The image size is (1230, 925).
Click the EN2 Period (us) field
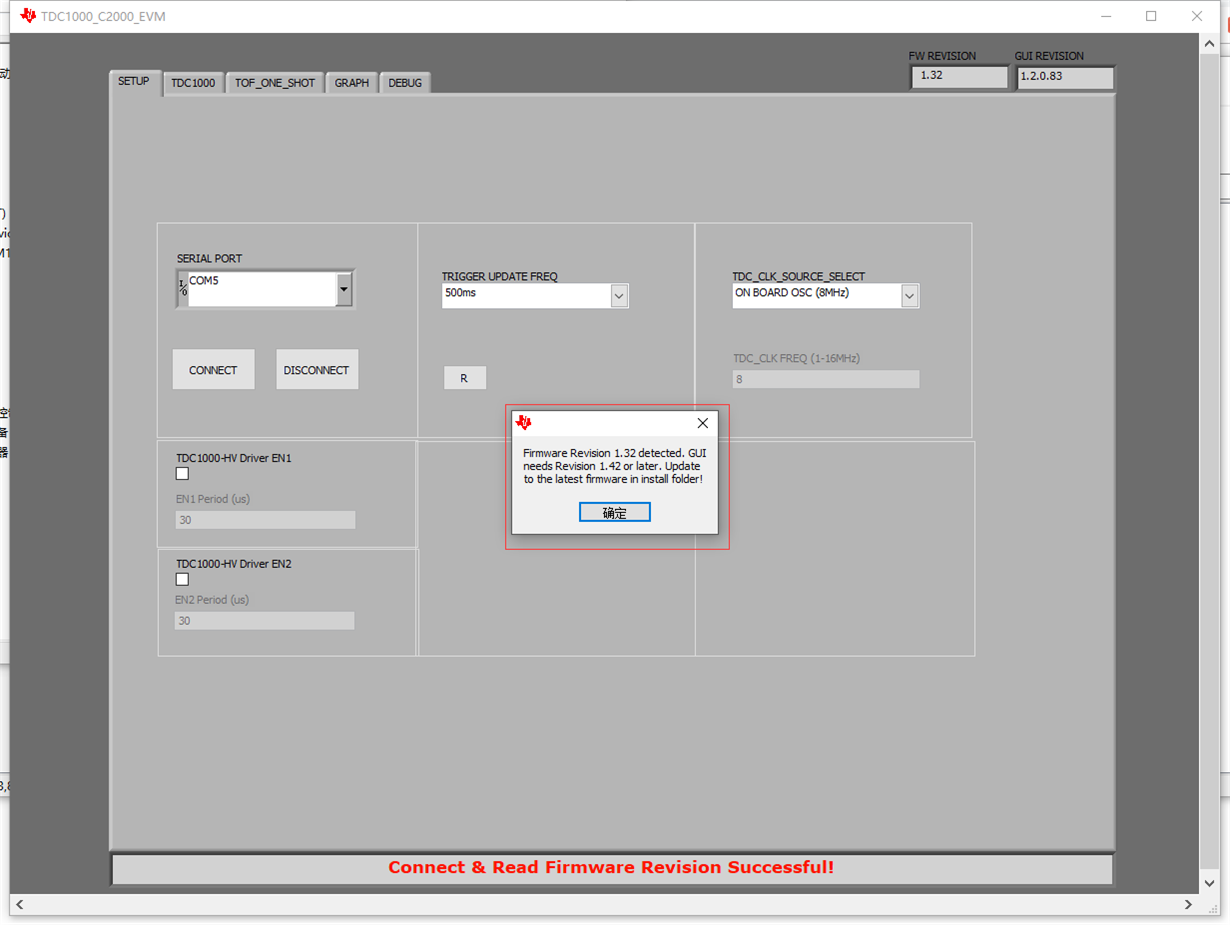(264, 621)
